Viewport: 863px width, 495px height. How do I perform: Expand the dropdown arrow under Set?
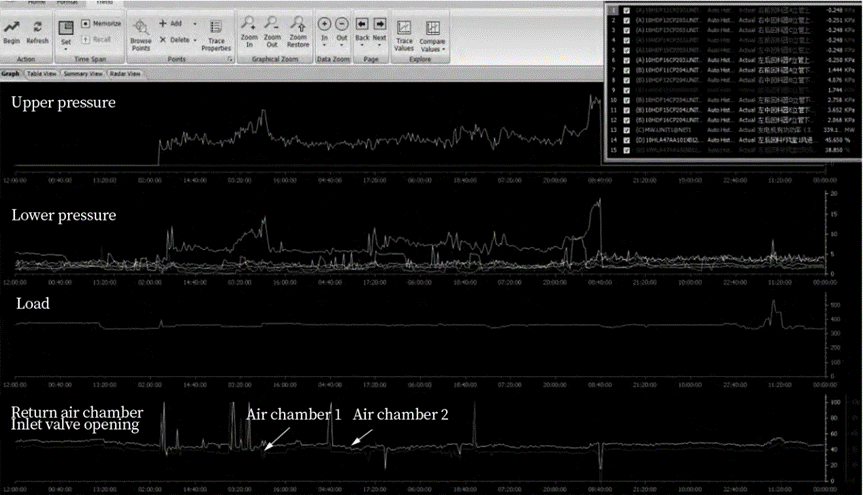66,49
